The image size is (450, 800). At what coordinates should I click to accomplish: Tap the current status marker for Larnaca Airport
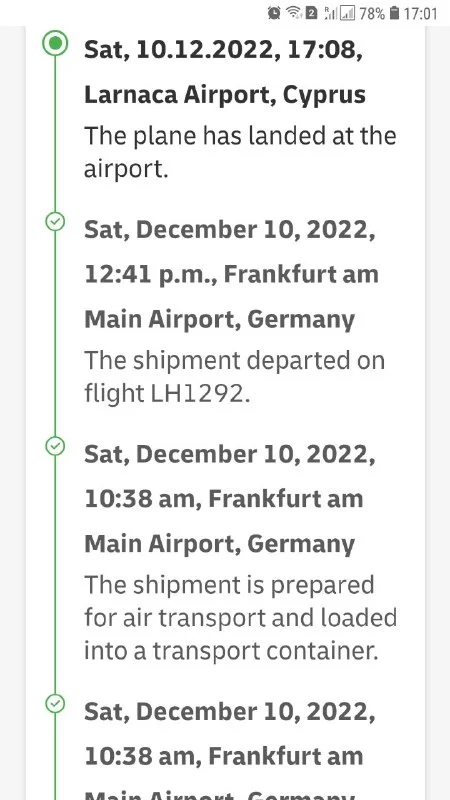tap(55, 43)
